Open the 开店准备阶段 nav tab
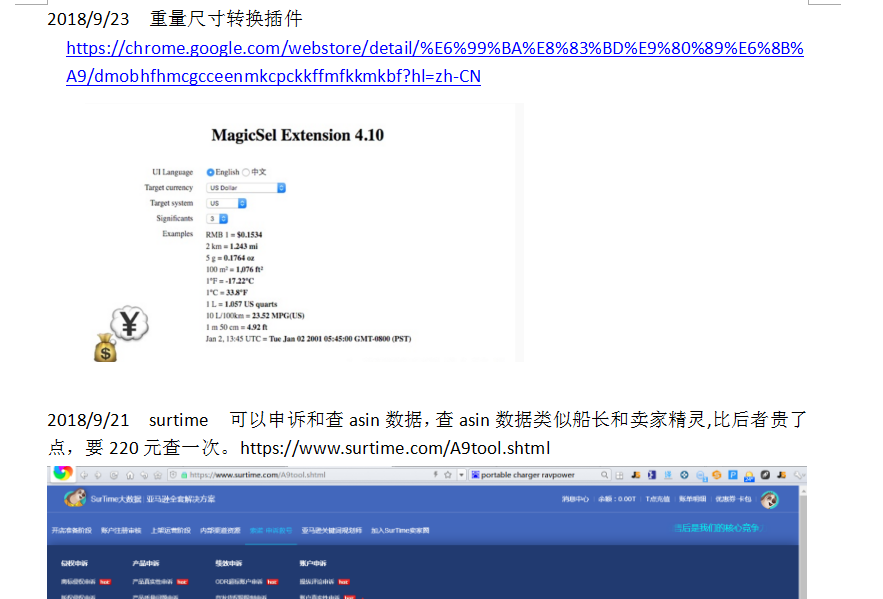This screenshot has height=599, width=883. [72, 530]
